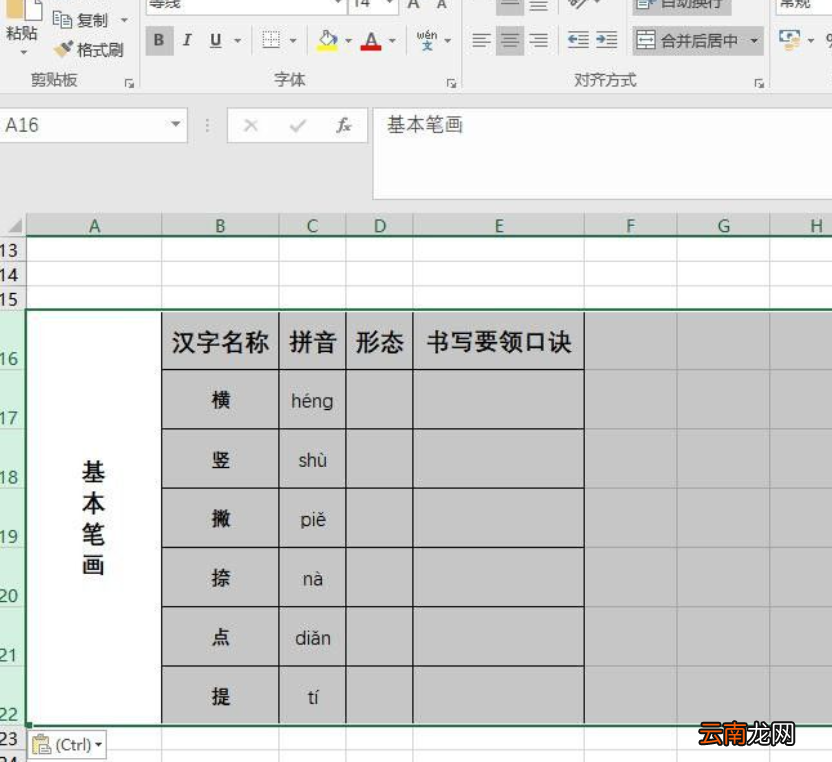Click 粘贴 paste button

point(22,24)
